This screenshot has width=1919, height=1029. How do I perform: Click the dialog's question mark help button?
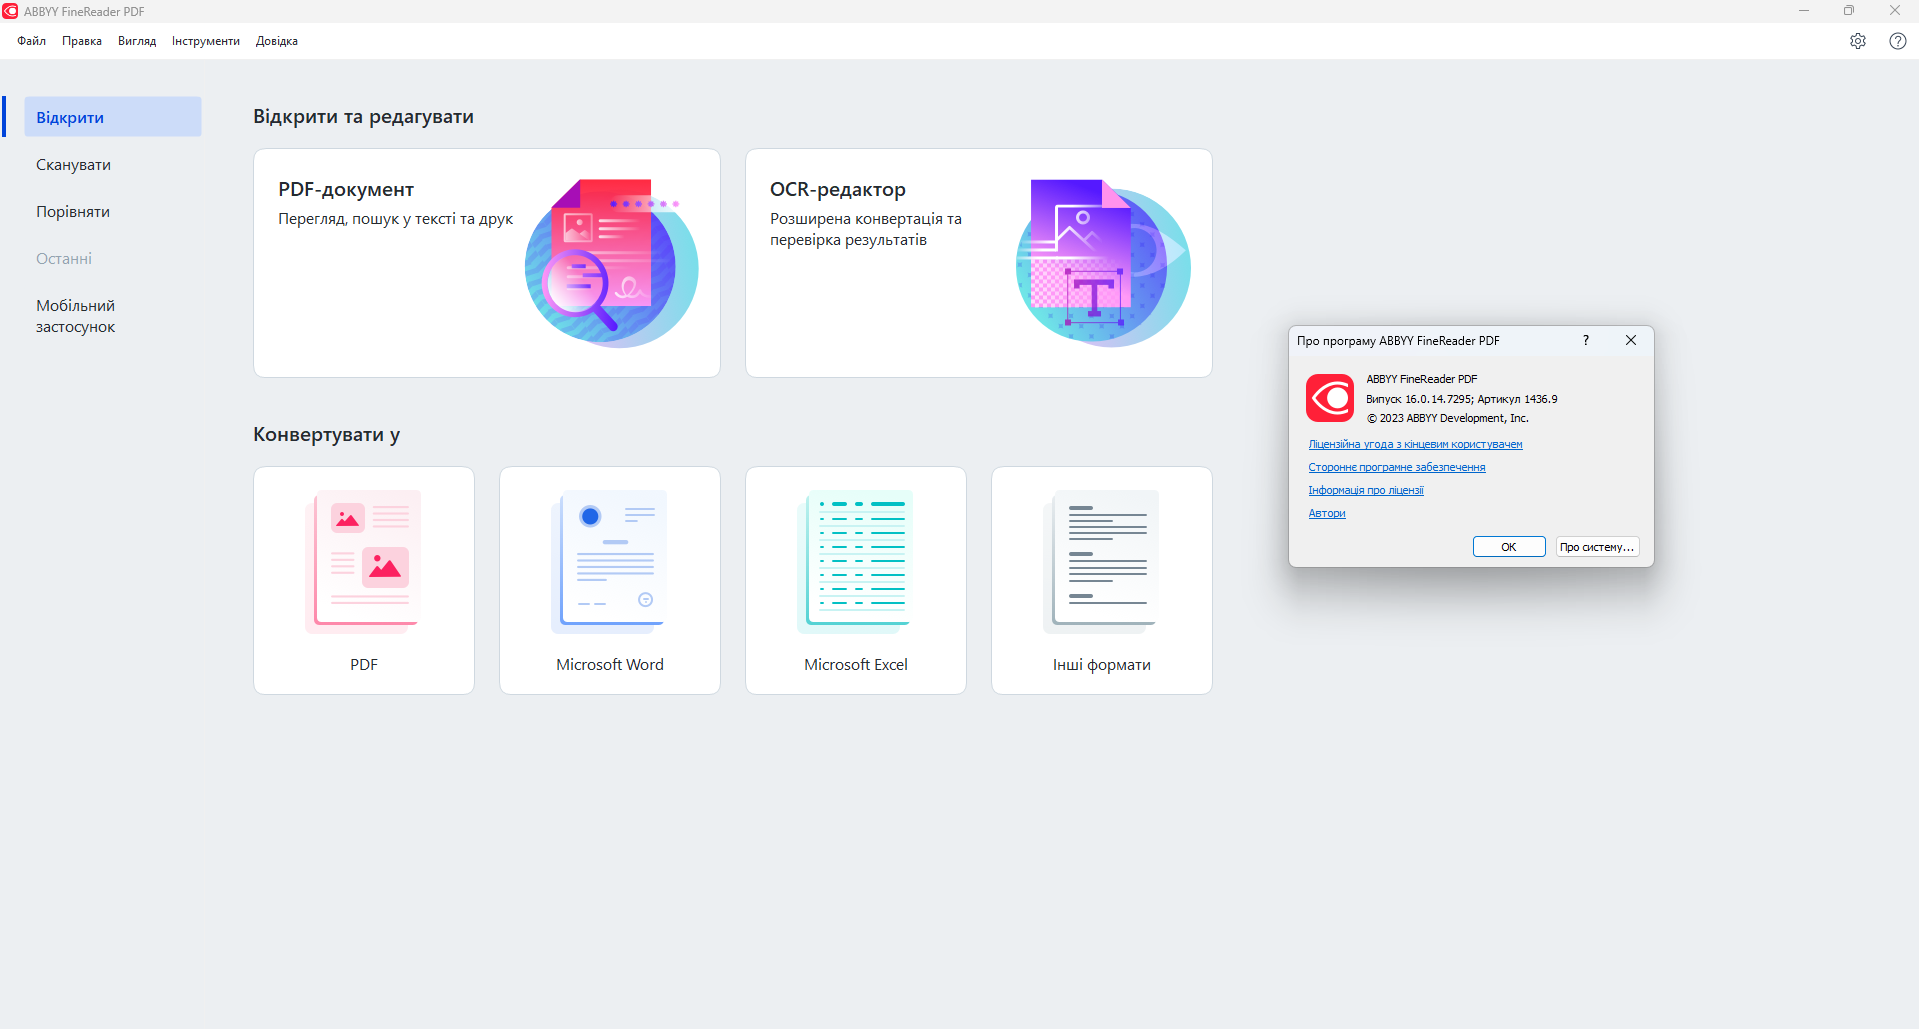1586,341
